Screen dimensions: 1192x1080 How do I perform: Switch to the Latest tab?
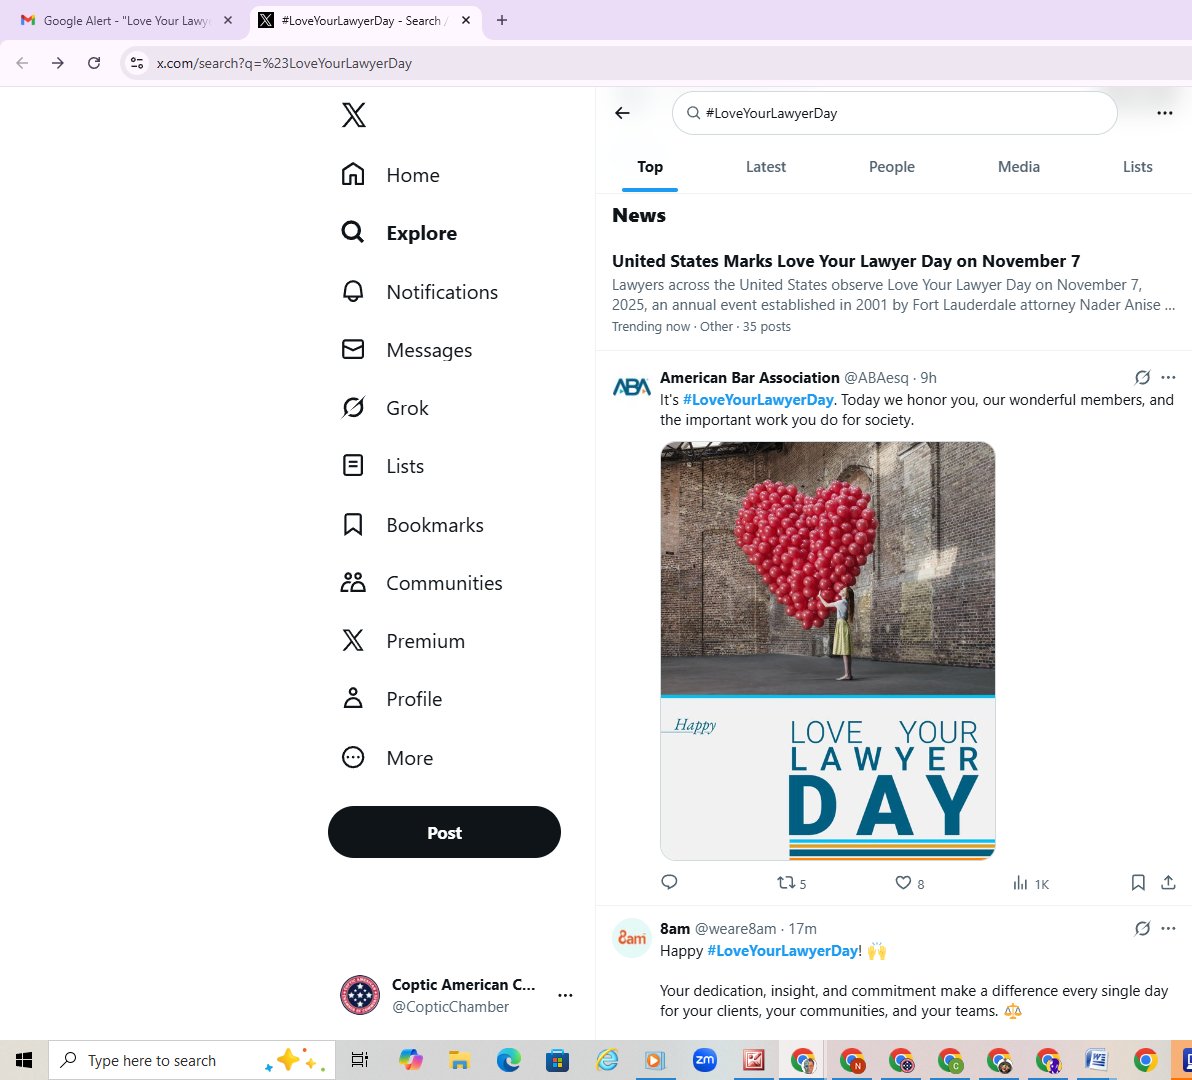coord(766,166)
